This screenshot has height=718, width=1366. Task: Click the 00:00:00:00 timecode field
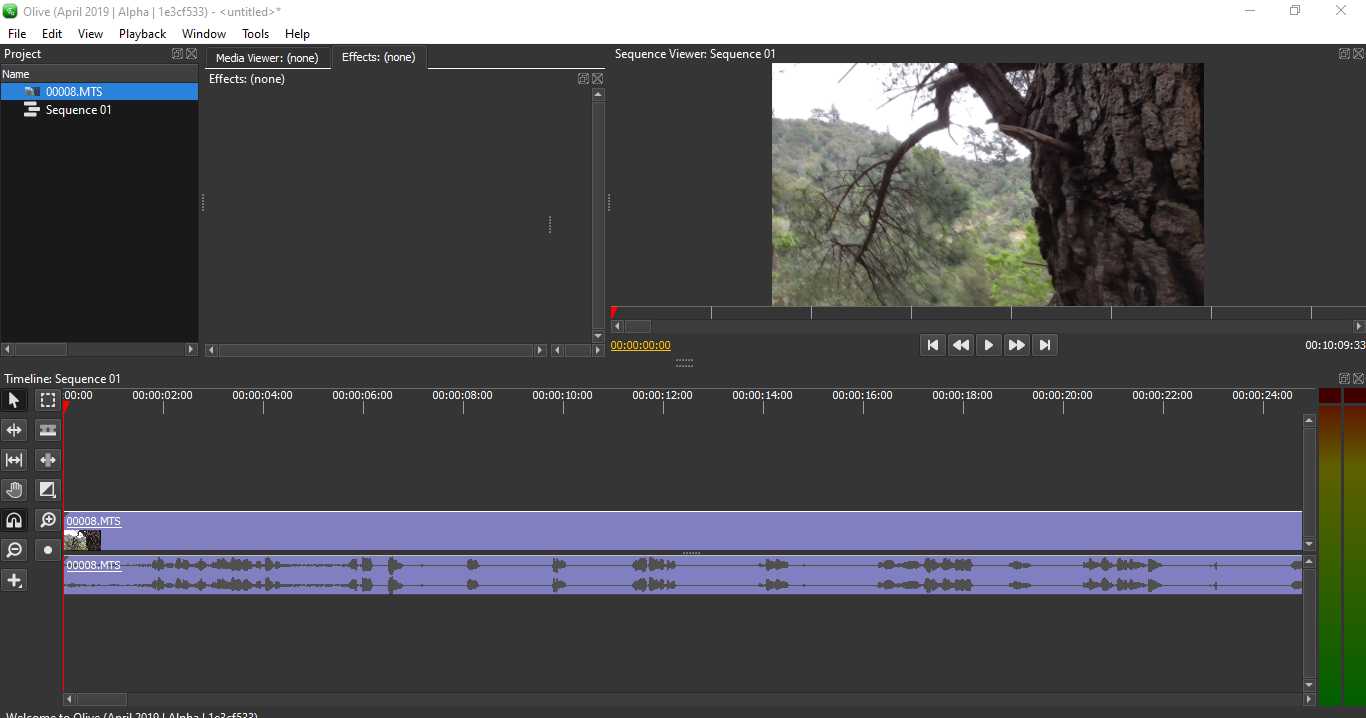(640, 345)
